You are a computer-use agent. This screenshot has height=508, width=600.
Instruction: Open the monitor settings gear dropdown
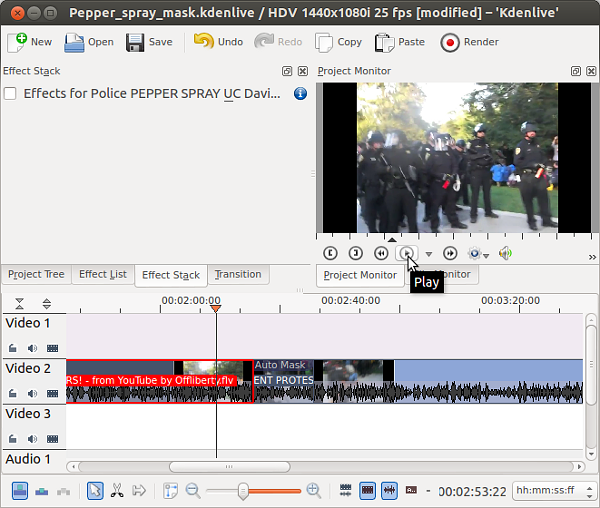(x=476, y=254)
